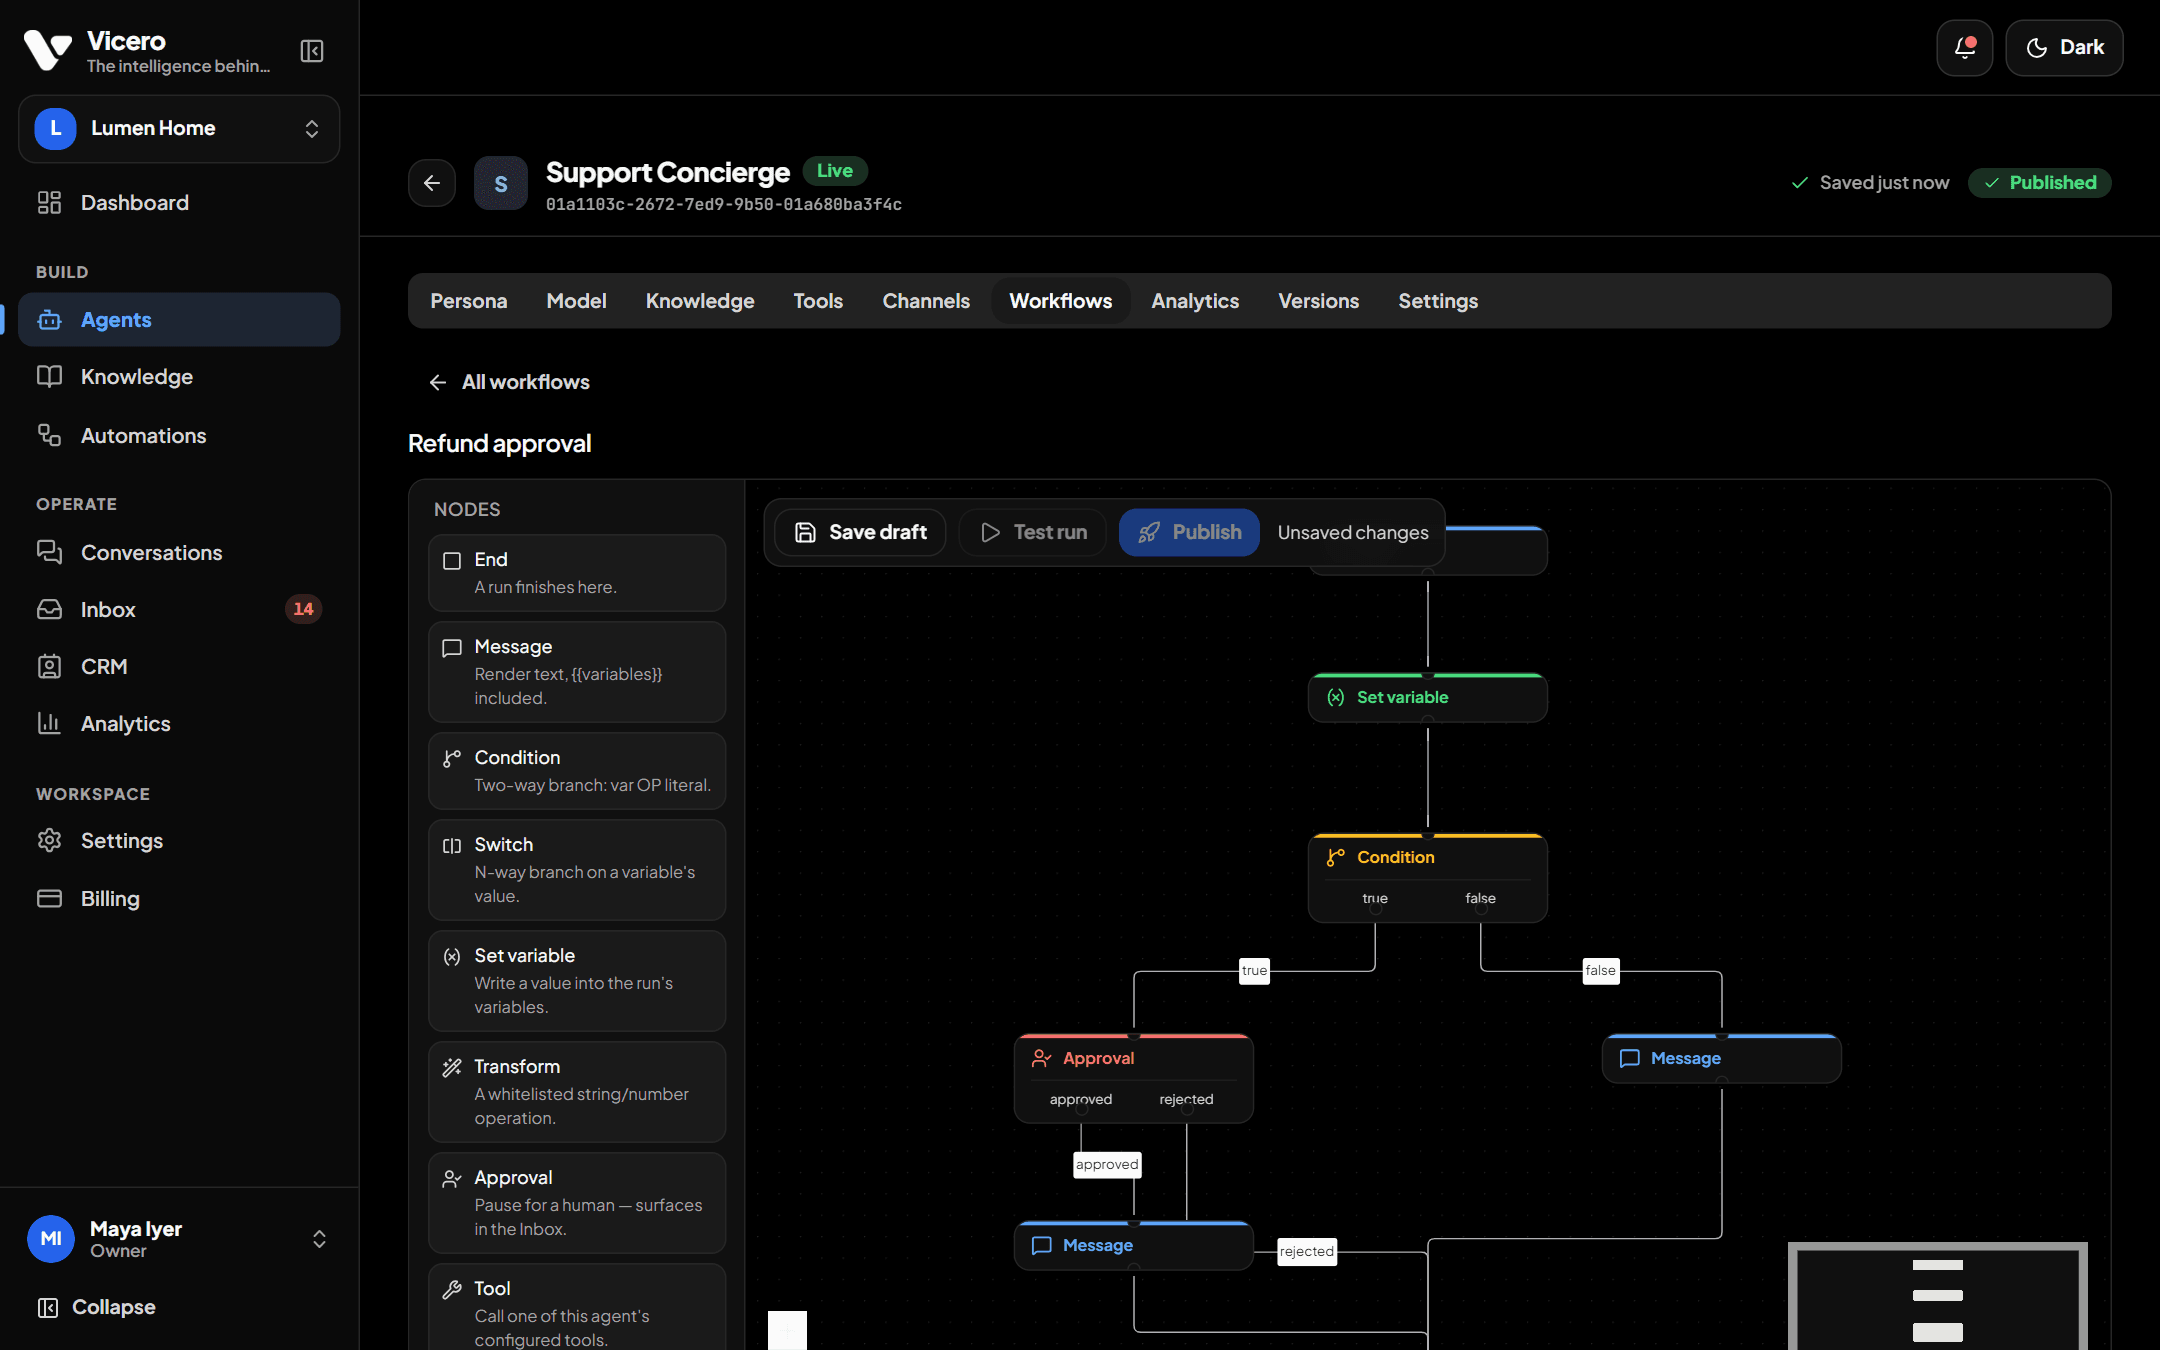Click the minimap in the canvas corner
The image size is (2160, 1350).
tap(1938, 1297)
